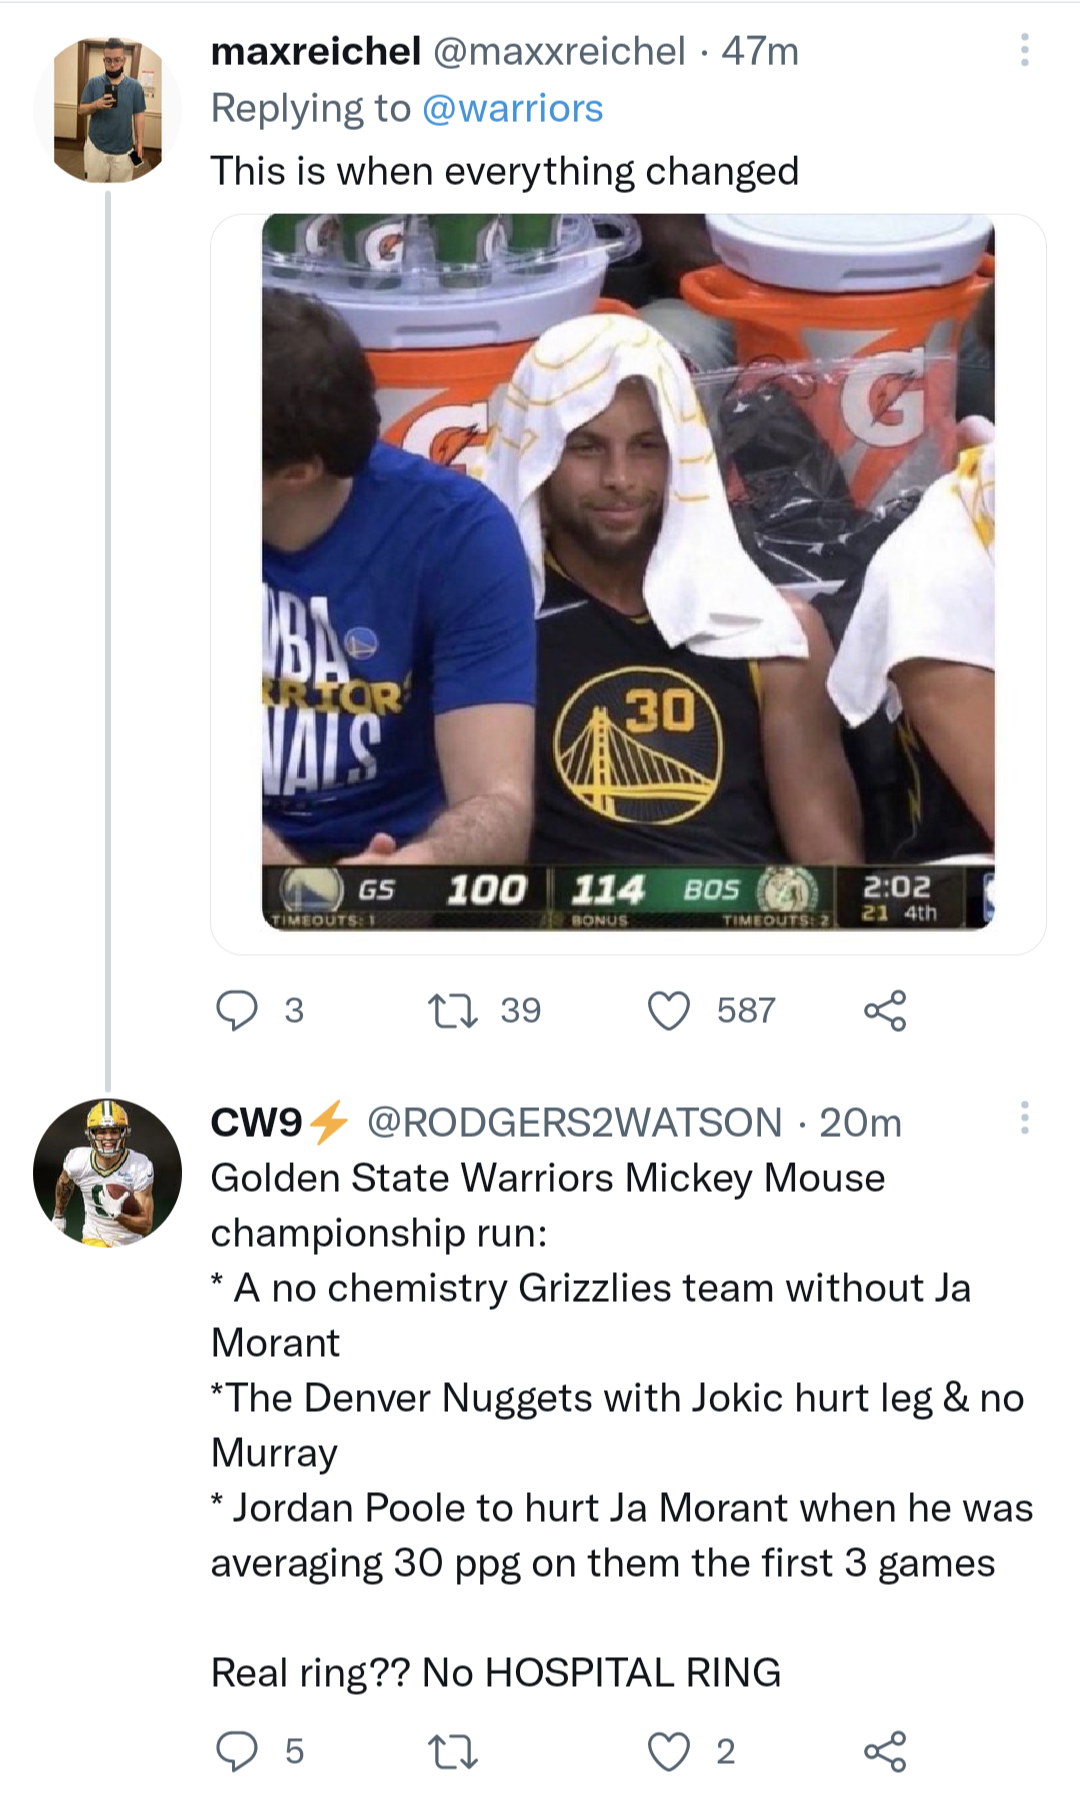1080x1801 pixels.
Task: View the Steph Curry towel image
Action: 620,575
